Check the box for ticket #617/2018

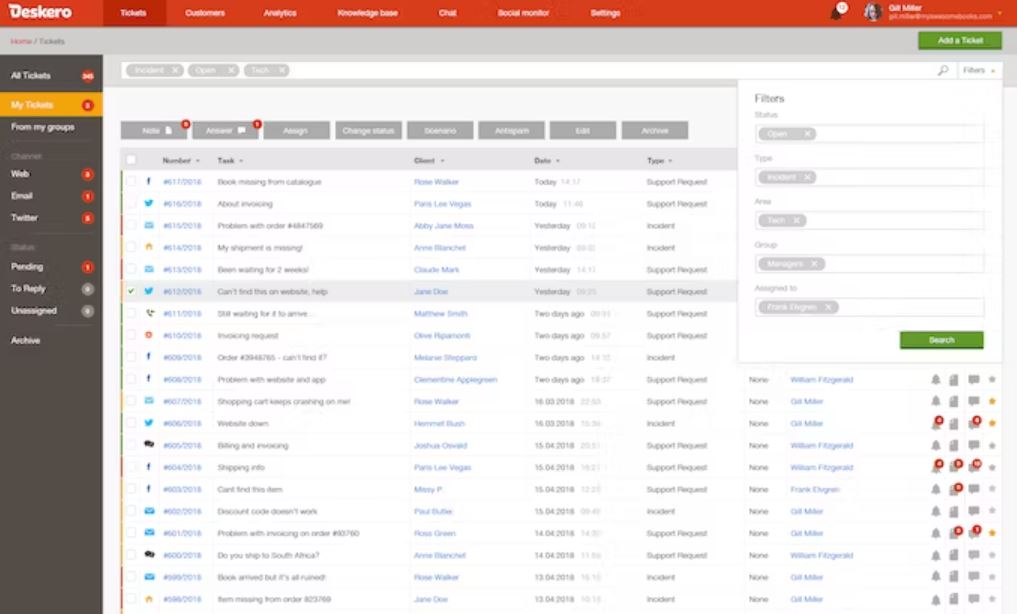[132, 182]
